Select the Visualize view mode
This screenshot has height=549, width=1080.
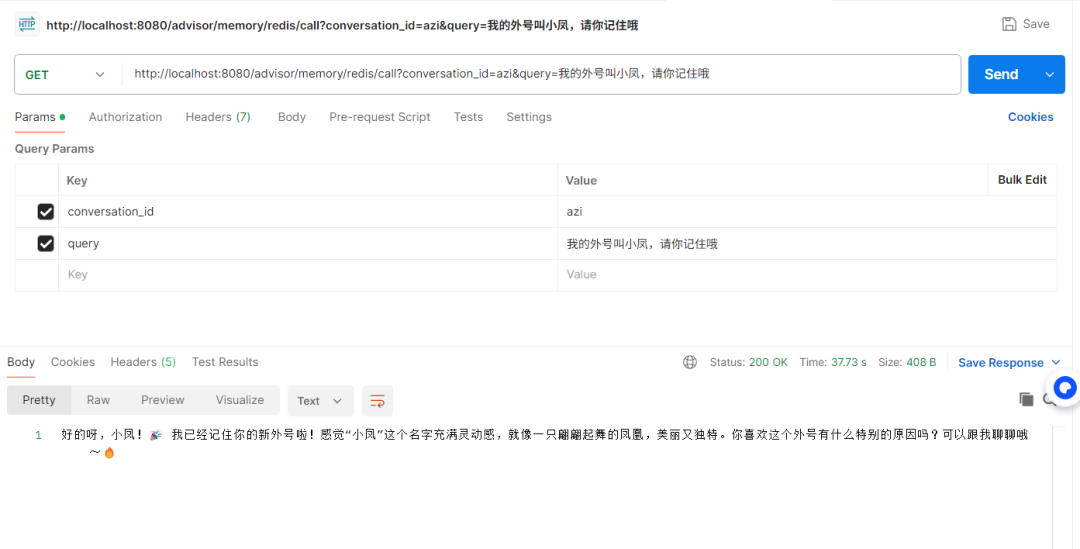240,400
